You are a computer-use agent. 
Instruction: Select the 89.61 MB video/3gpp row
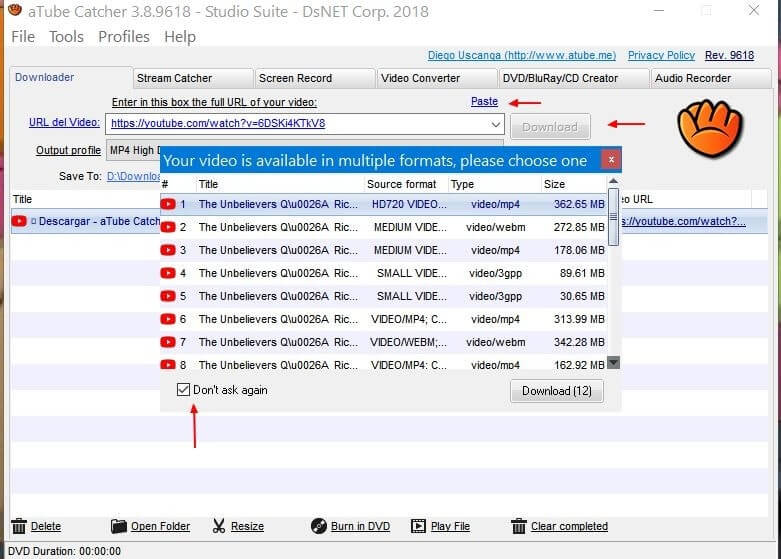coord(384,273)
